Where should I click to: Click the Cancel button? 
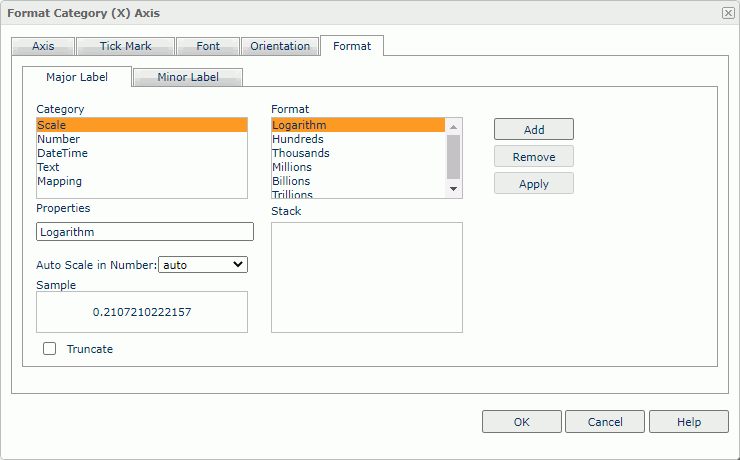coord(605,422)
